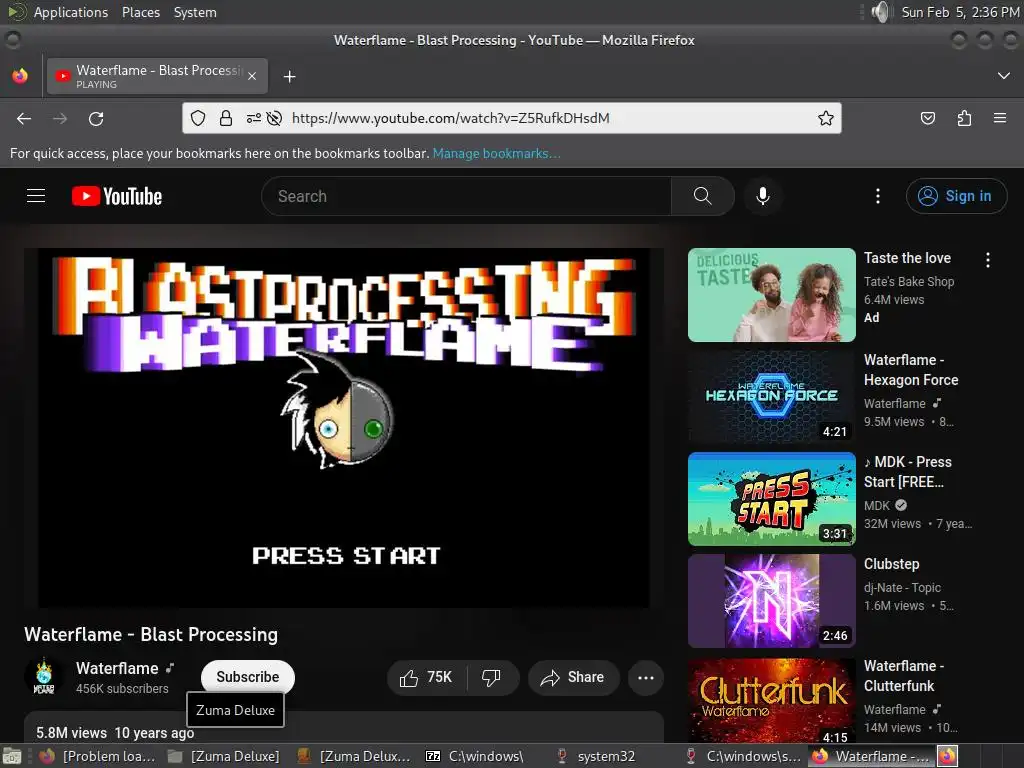Viewport: 1024px width, 768px height.
Task: Open Clubstep video title
Action: (x=891, y=564)
